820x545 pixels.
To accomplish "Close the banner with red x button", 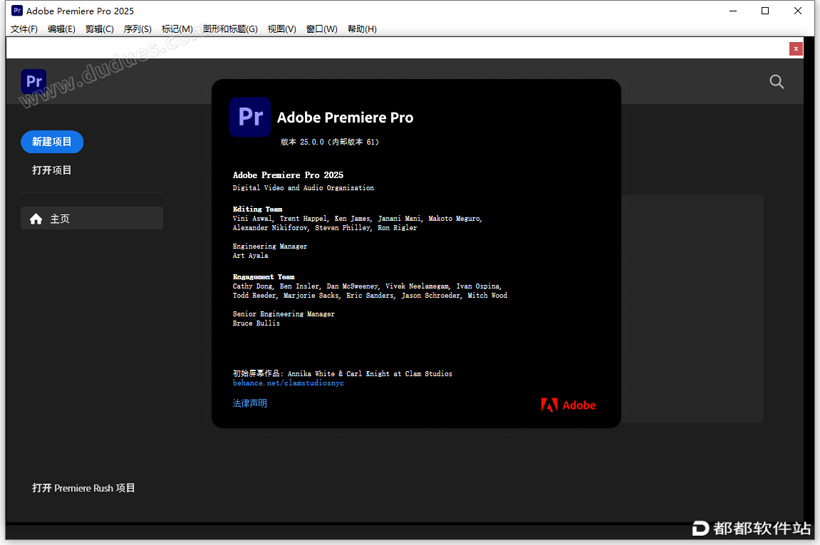I will (x=795, y=49).
